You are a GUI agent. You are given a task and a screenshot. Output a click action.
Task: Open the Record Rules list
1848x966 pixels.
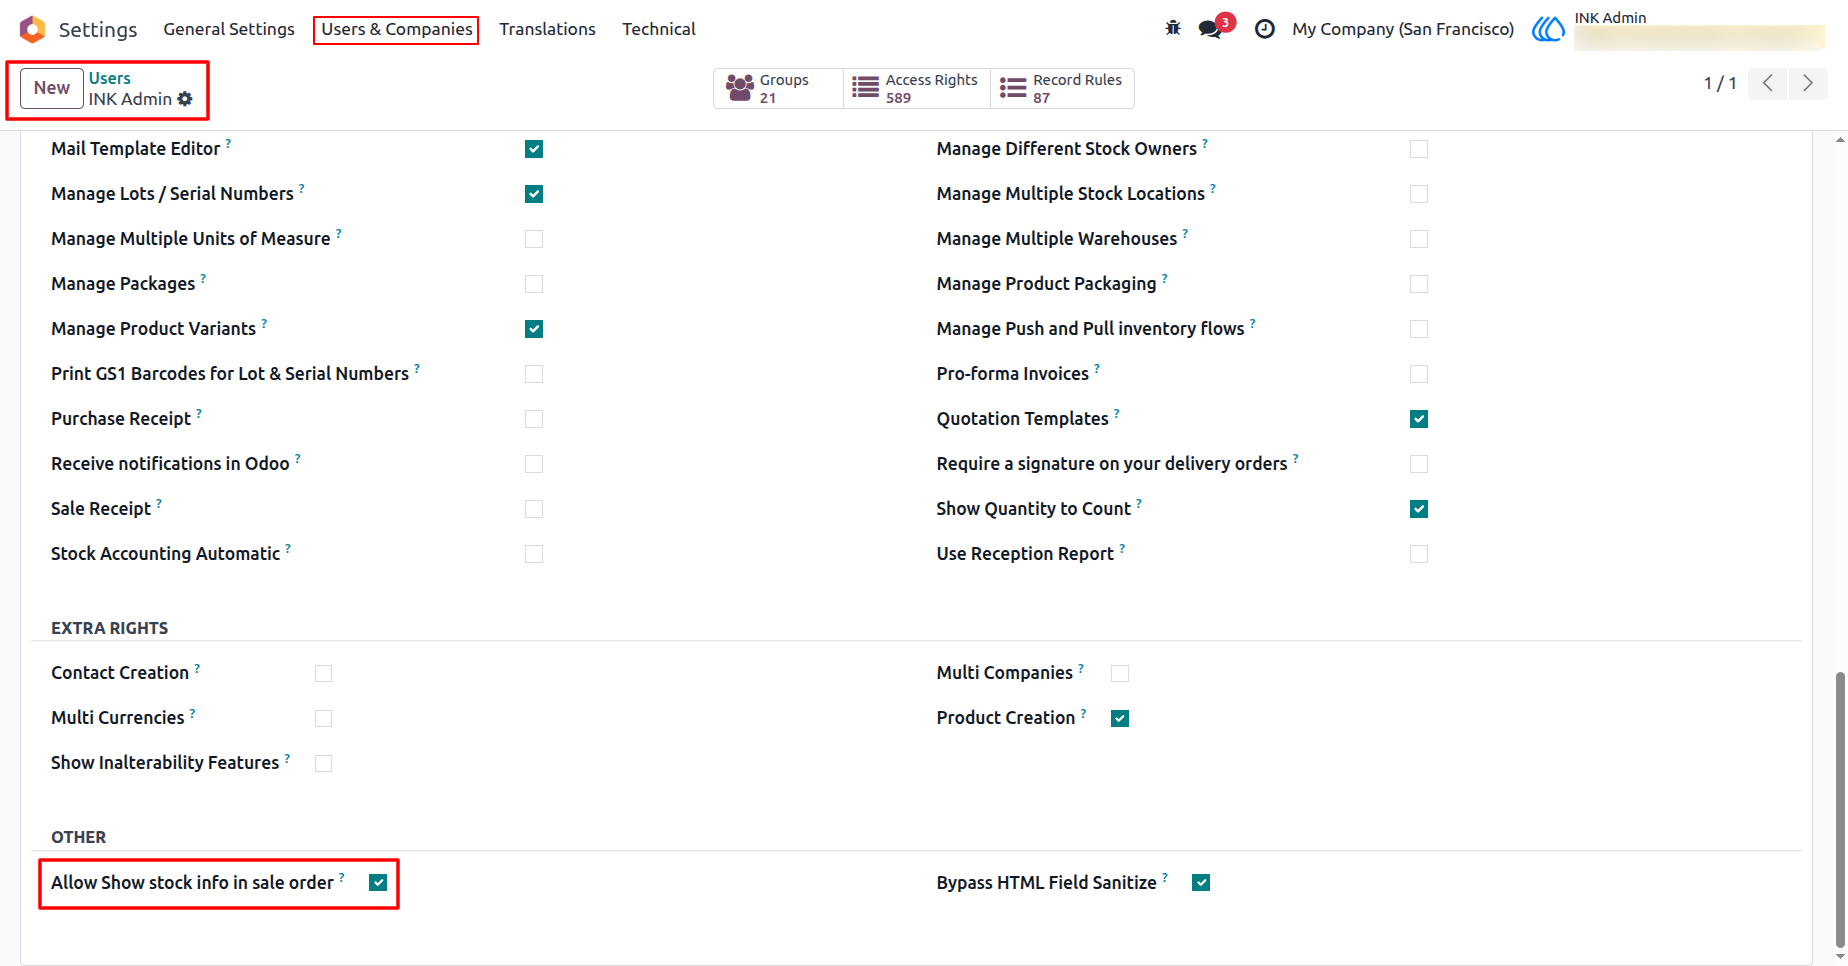pos(1062,88)
